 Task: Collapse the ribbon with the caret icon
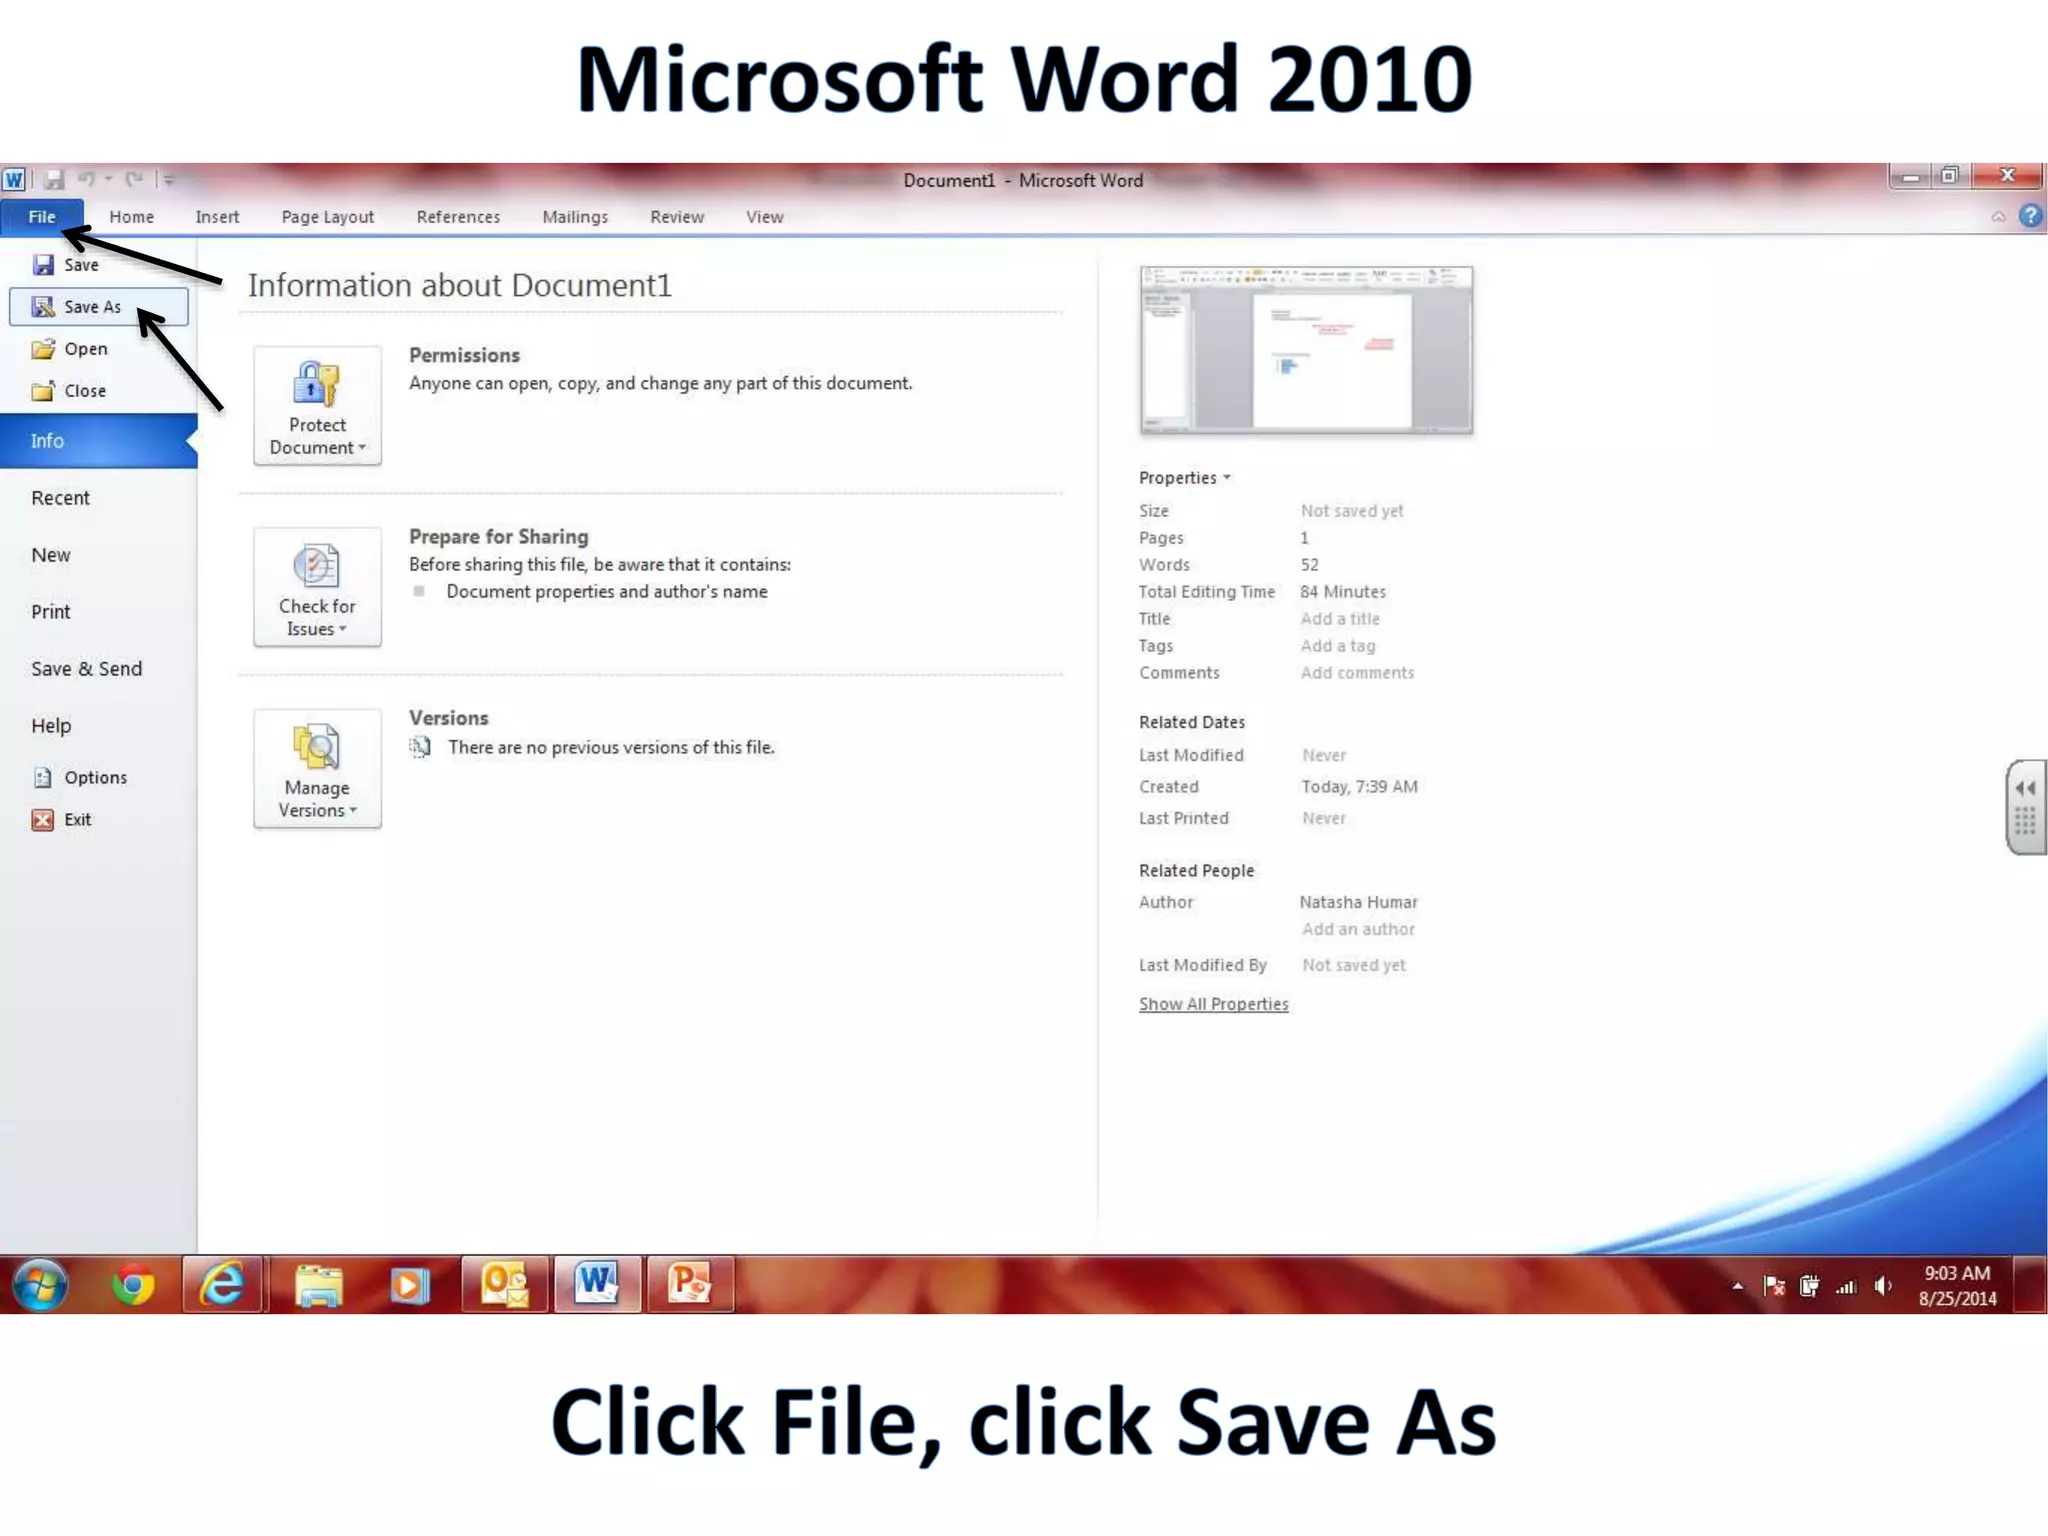(x=1998, y=217)
